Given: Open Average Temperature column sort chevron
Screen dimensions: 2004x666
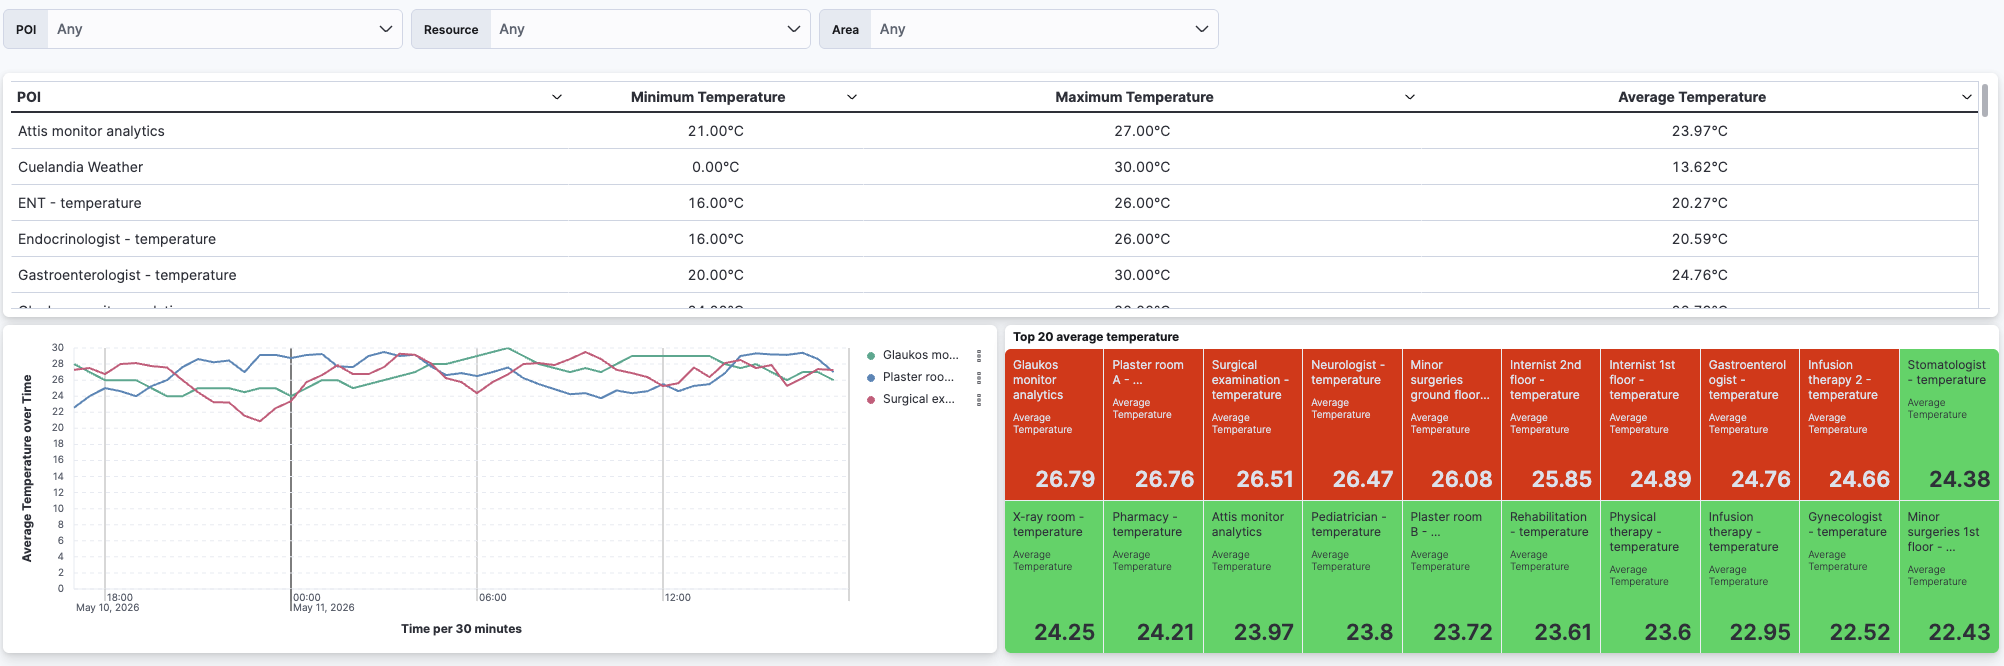Looking at the screenshot, I should pyautogui.click(x=1966, y=97).
